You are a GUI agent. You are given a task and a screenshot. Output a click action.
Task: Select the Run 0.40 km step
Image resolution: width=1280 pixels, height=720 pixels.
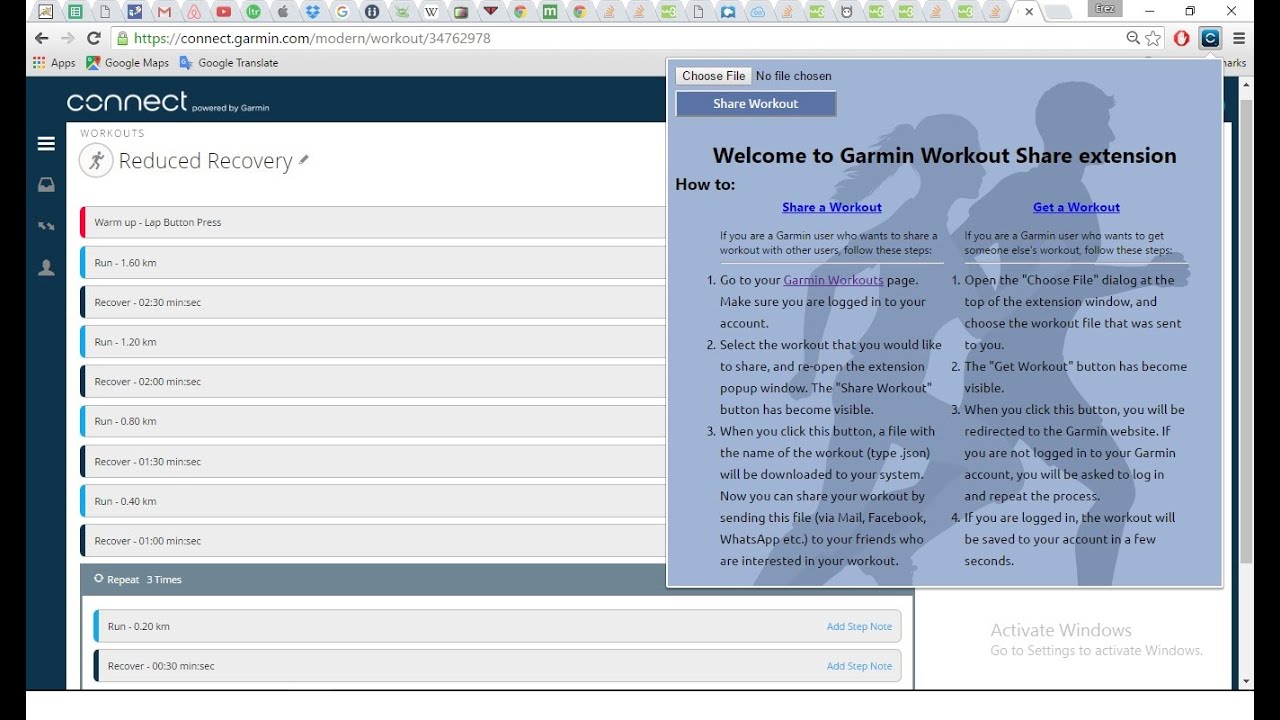(x=374, y=501)
